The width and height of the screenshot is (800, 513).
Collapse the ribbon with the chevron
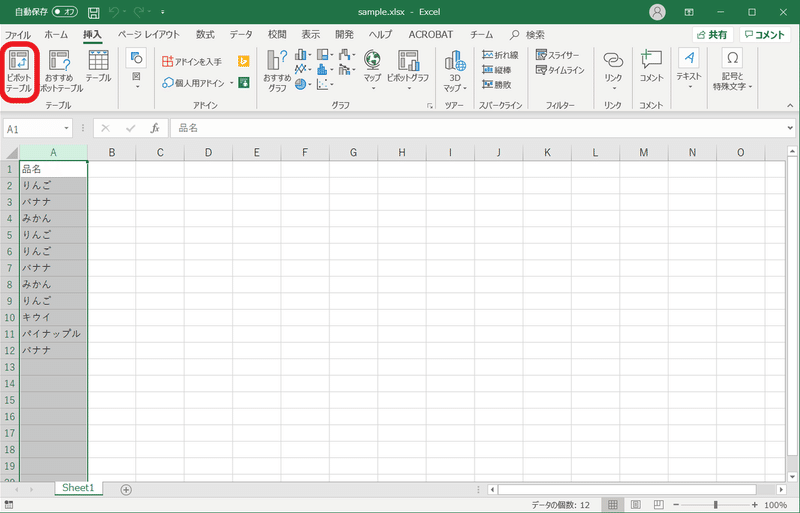(790, 106)
